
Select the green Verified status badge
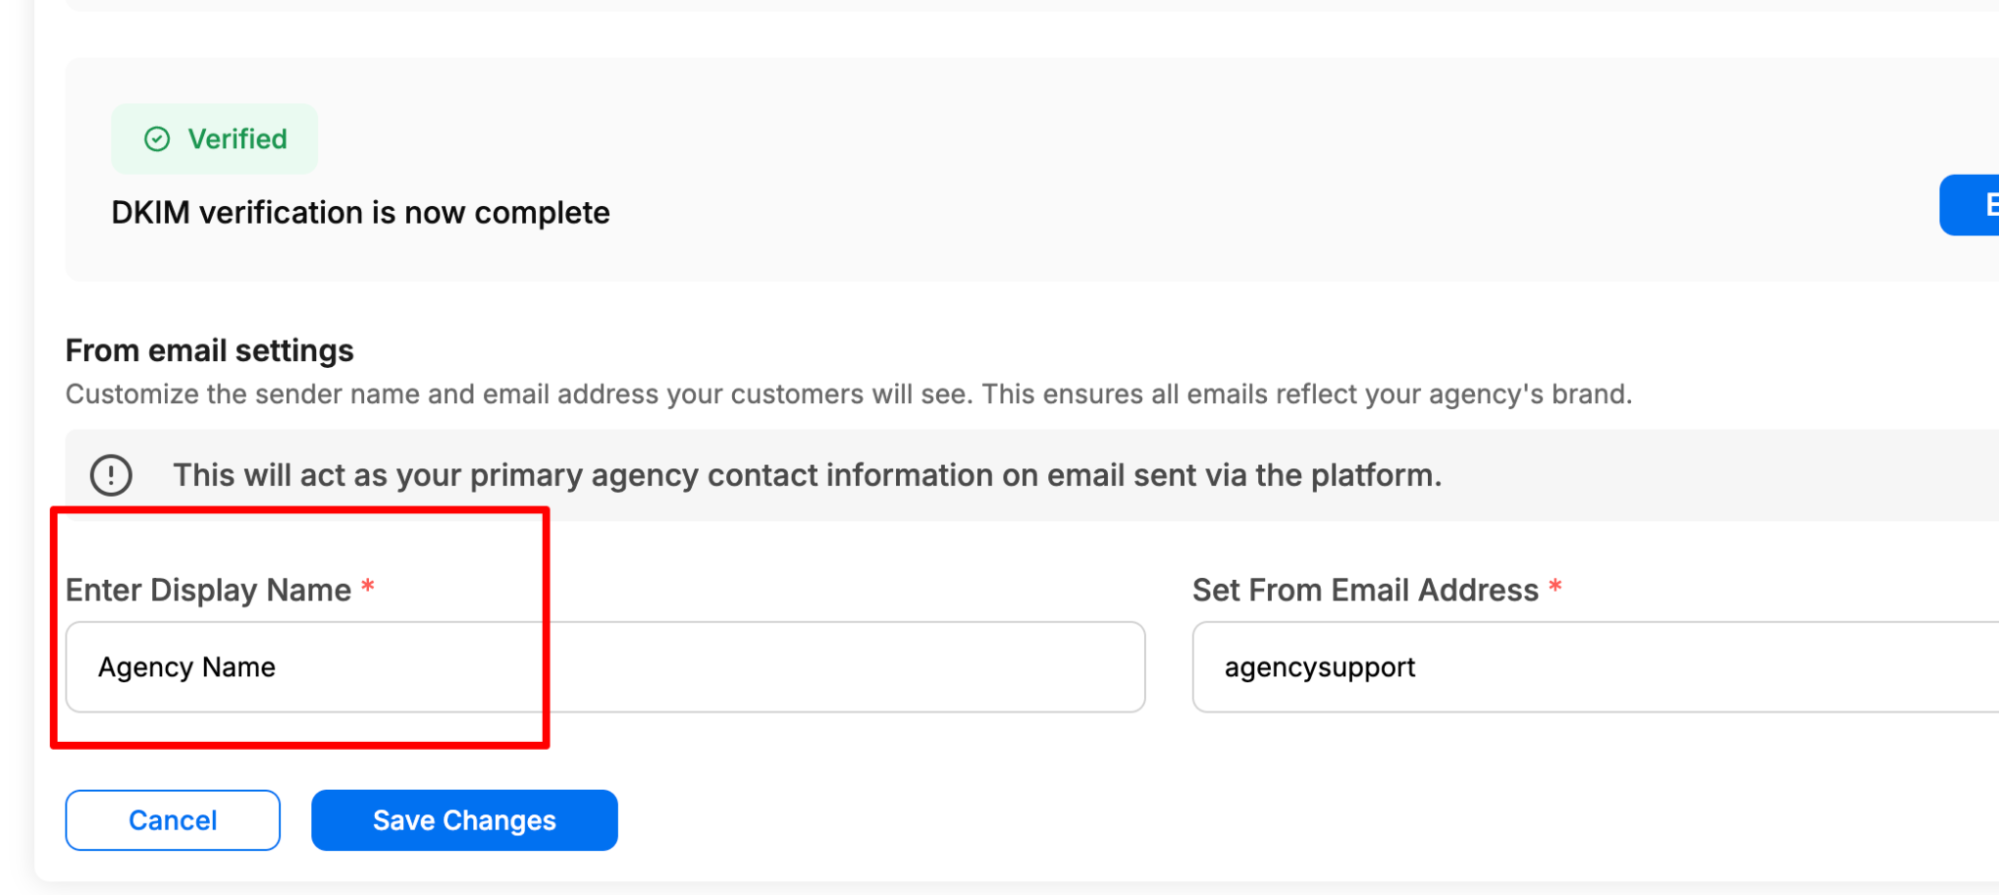[215, 139]
